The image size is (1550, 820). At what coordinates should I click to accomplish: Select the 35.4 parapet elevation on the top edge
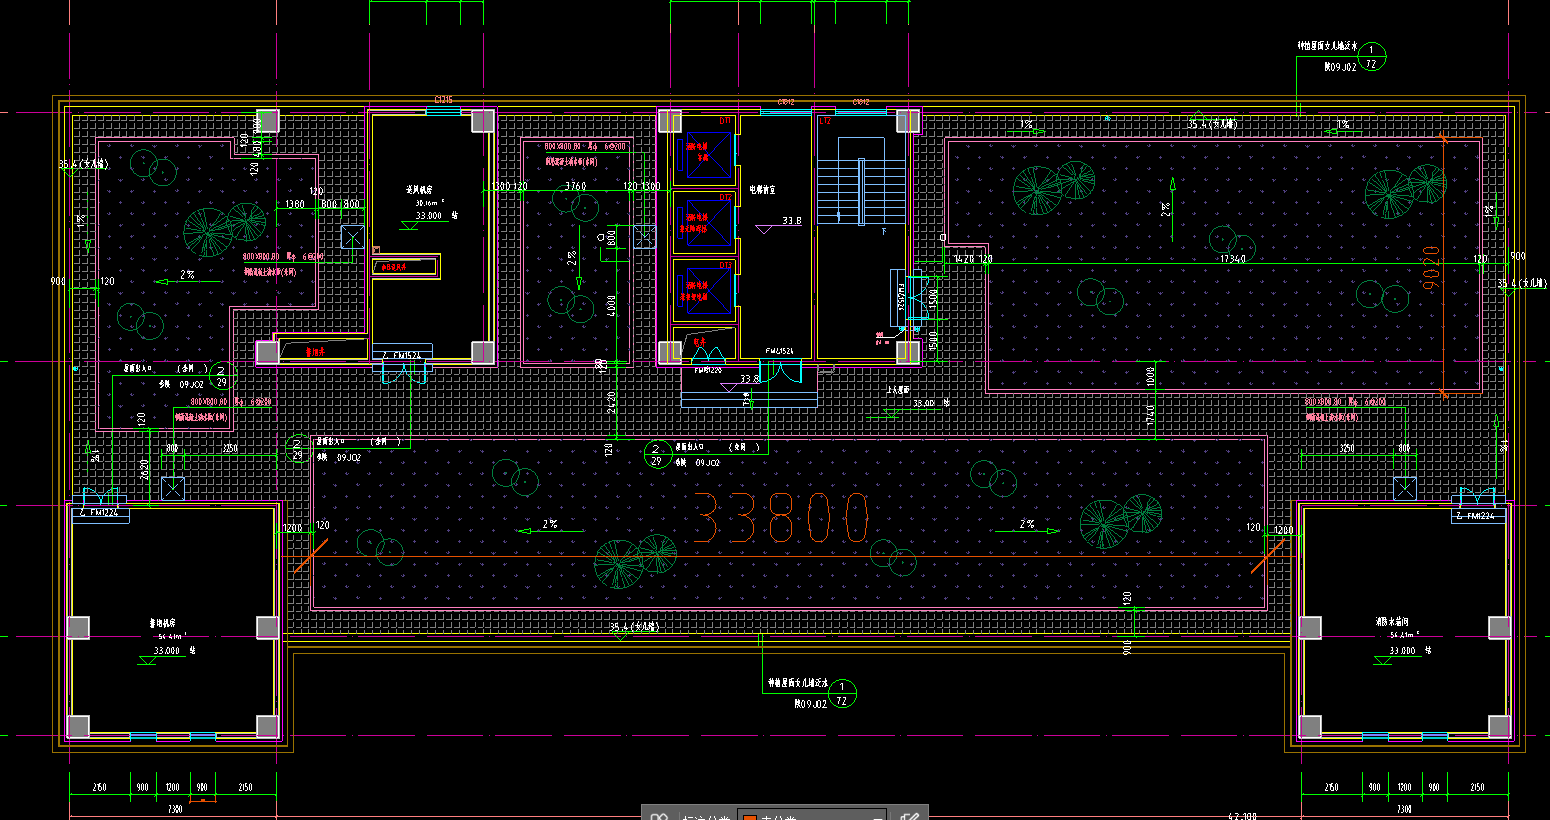tap(1213, 124)
